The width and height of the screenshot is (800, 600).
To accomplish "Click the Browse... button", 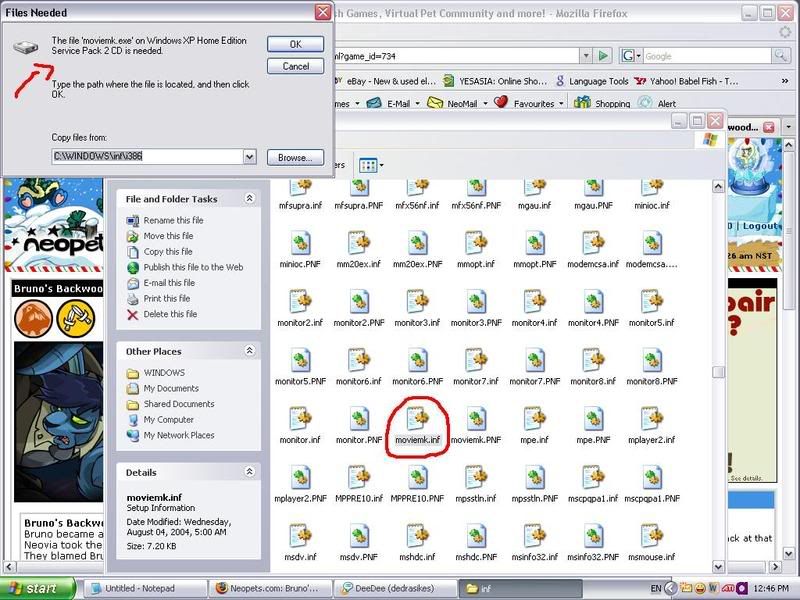I will click(x=295, y=158).
